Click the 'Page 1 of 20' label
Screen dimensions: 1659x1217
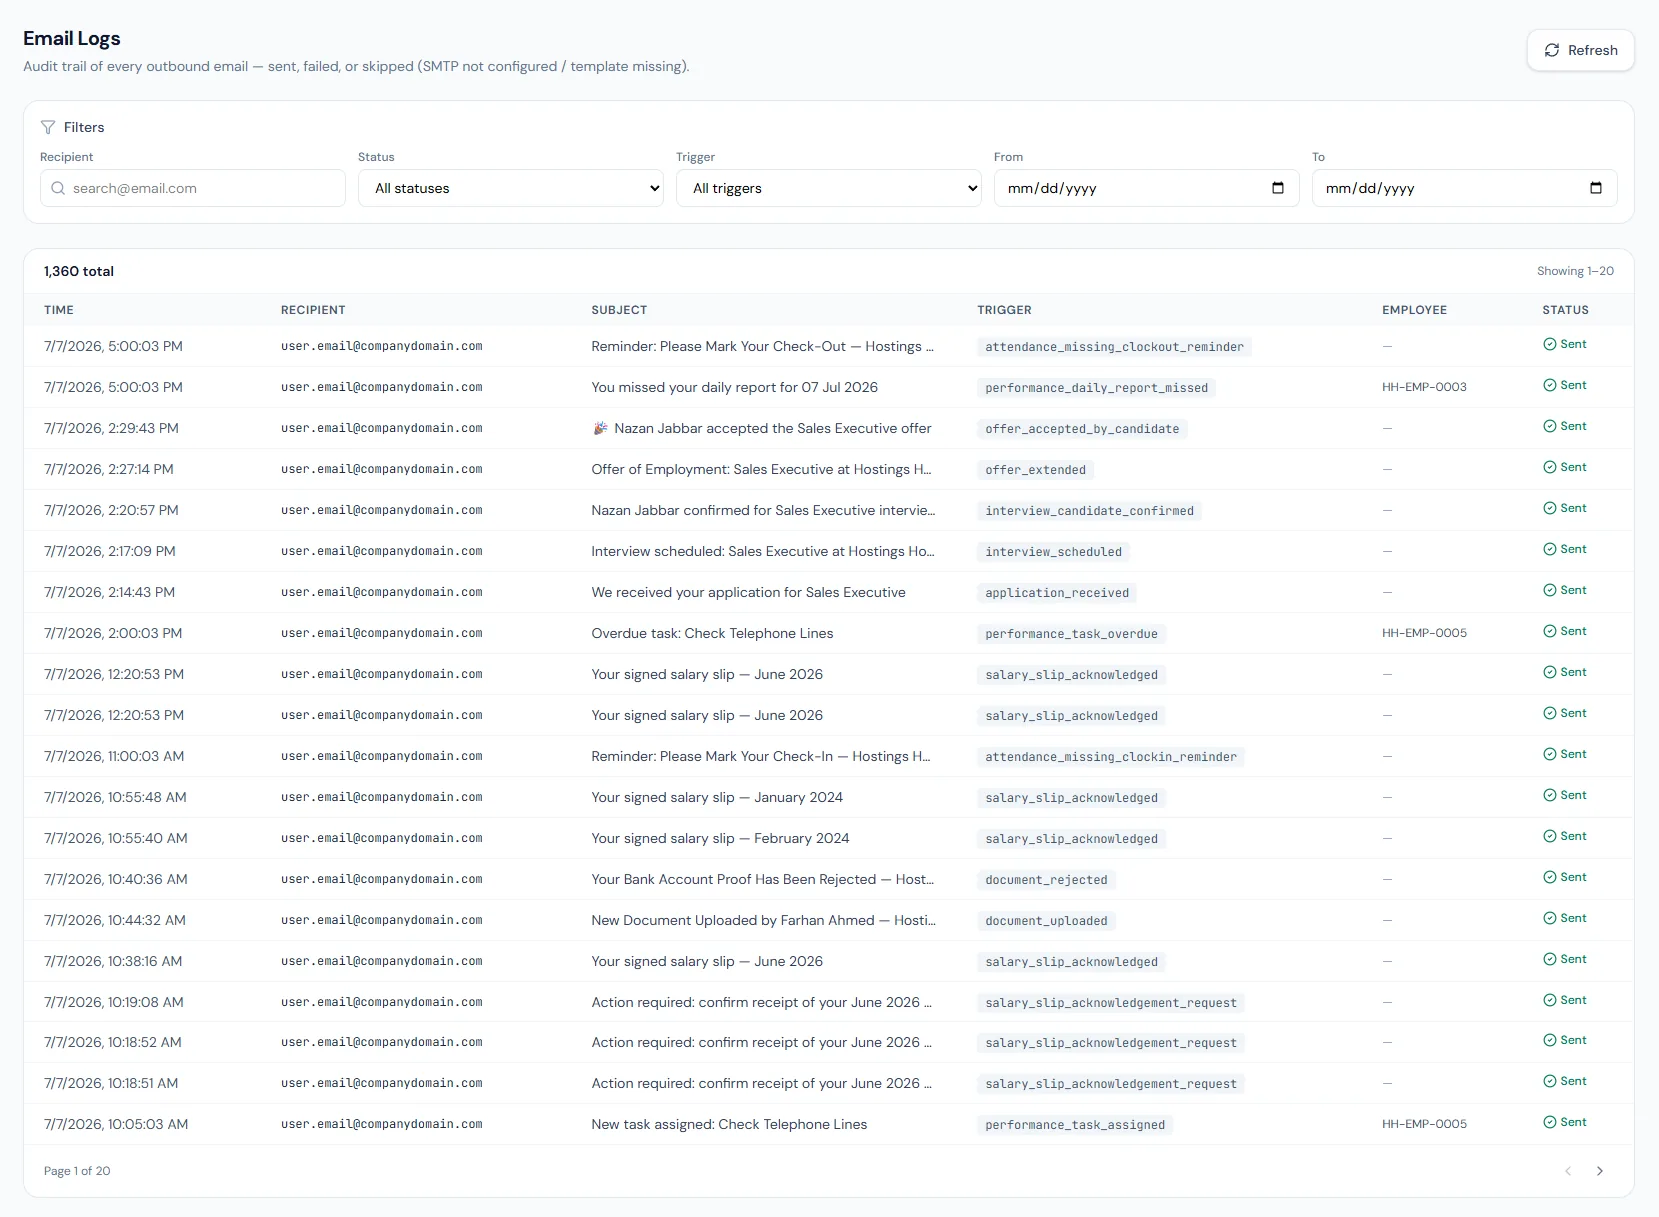click(77, 1171)
